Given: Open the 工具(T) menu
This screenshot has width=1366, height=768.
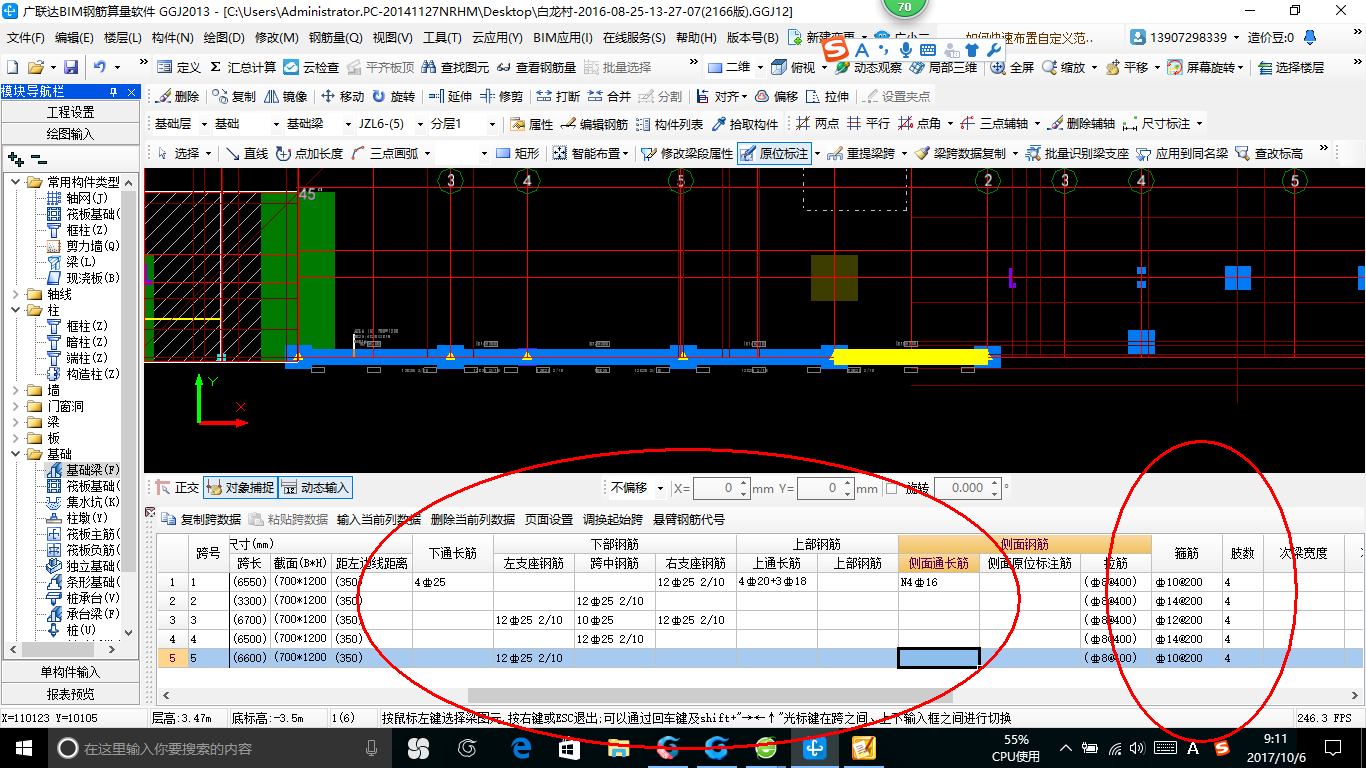Looking at the screenshot, I should [x=442, y=38].
